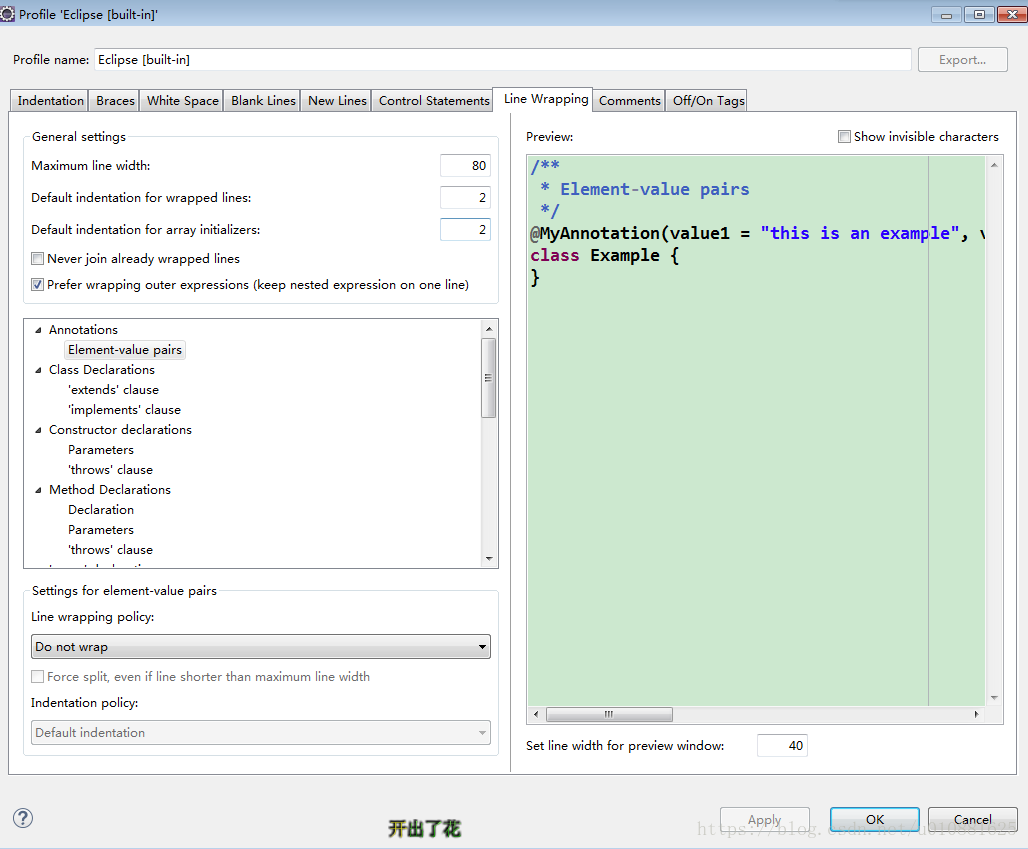Select Parameters under Method Declarations
Viewport: 1028px width, 849px height.
101,530
